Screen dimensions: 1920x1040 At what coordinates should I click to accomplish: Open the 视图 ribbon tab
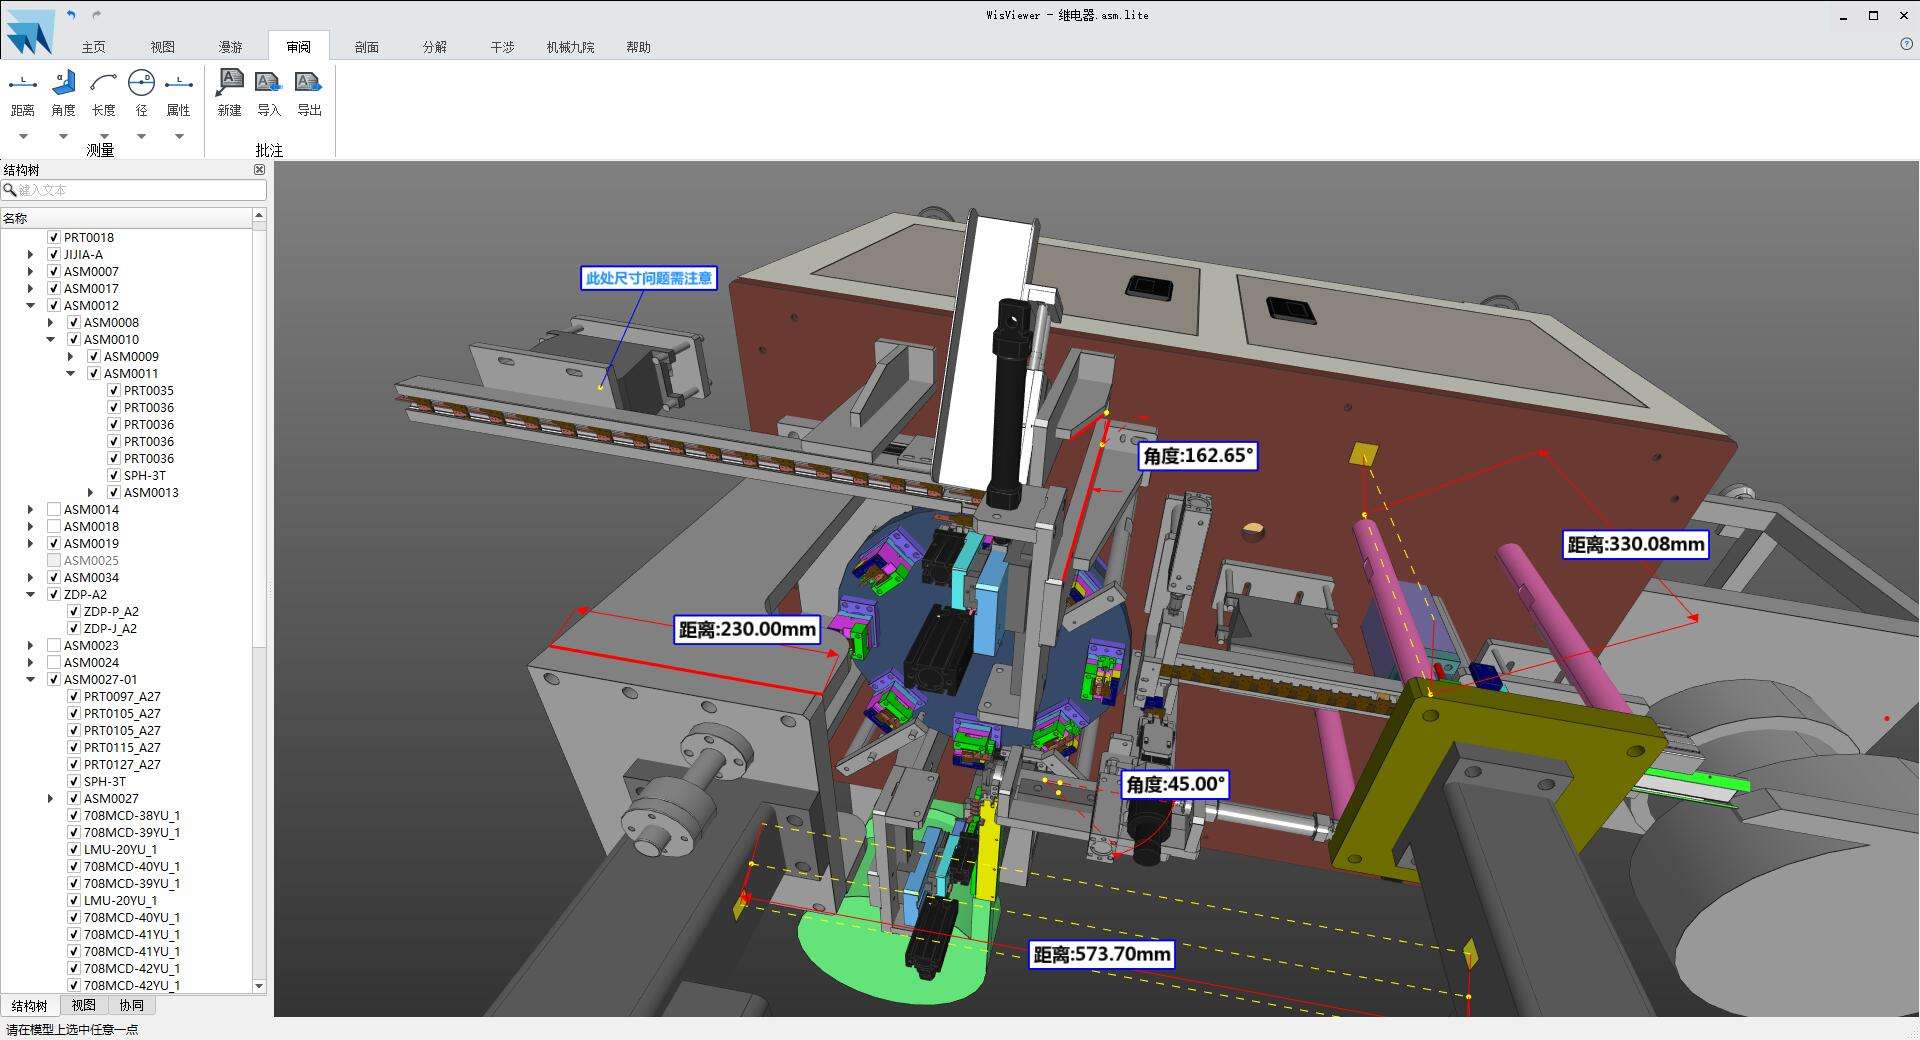point(163,47)
